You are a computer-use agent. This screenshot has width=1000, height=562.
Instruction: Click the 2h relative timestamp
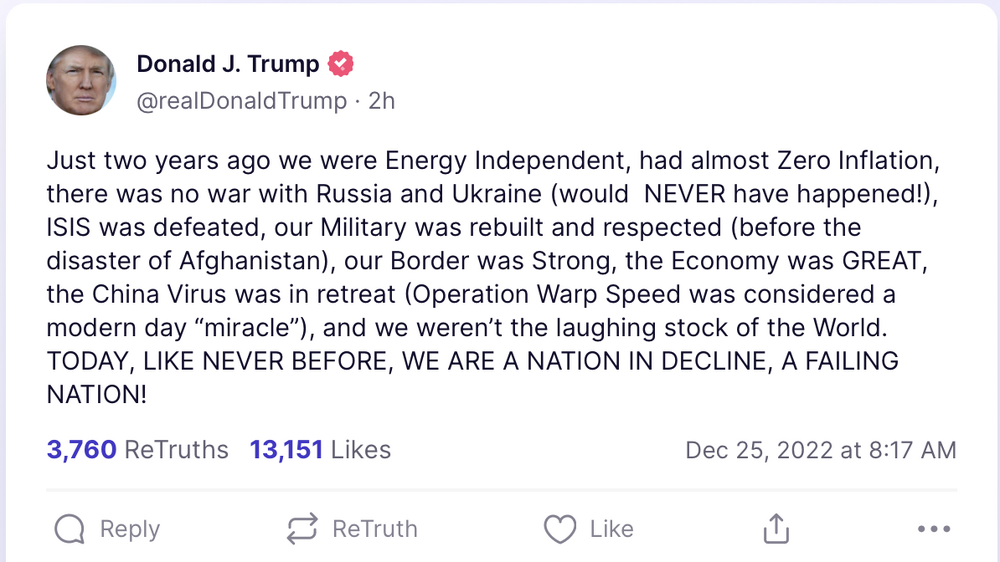pos(382,101)
